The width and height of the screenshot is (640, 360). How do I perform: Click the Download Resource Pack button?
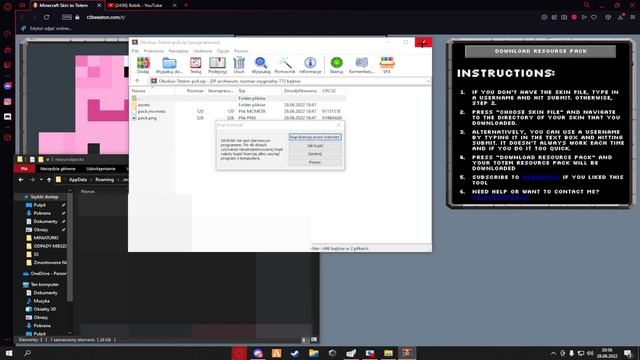tap(540, 51)
